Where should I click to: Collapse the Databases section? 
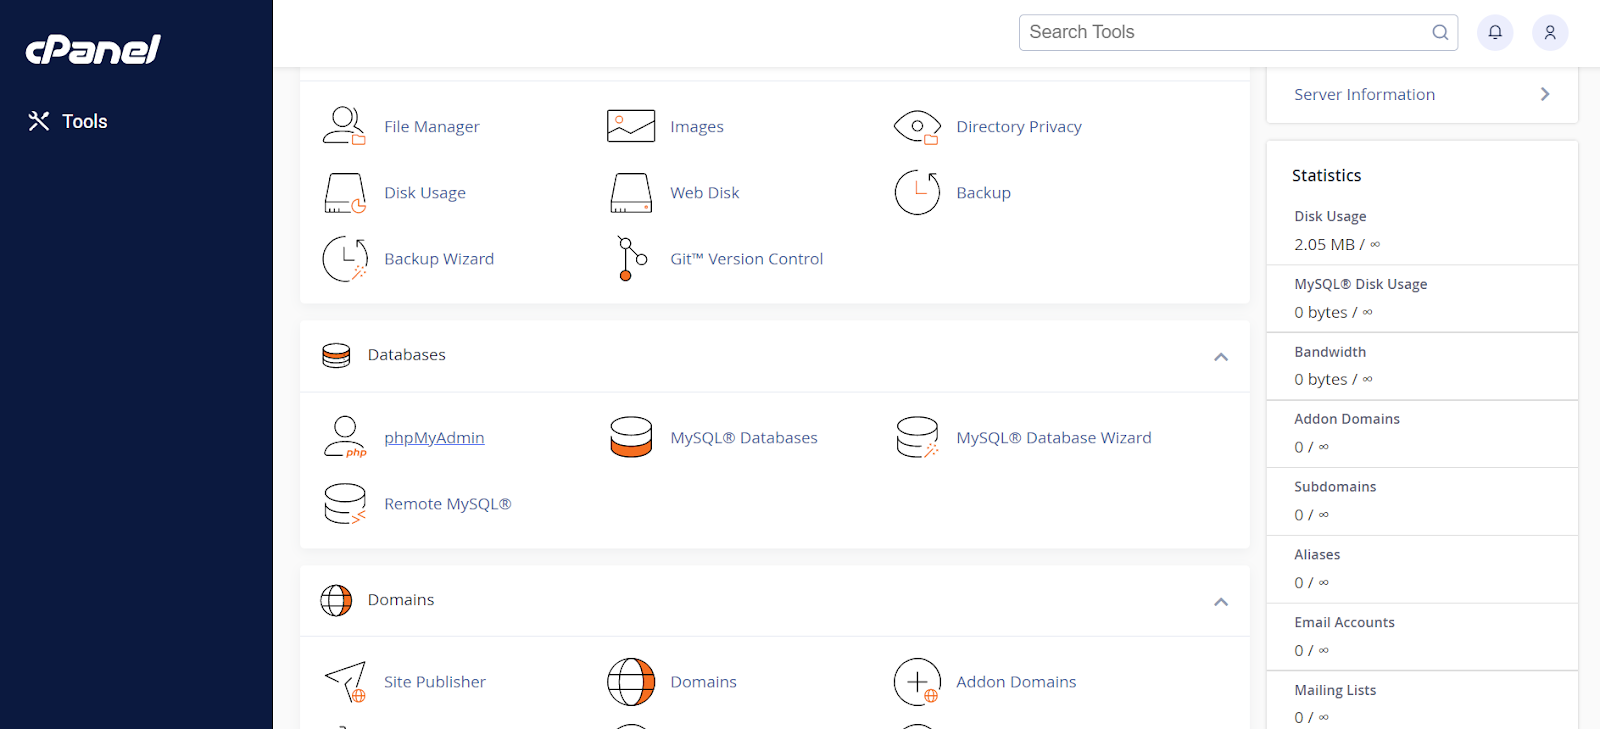(1221, 357)
